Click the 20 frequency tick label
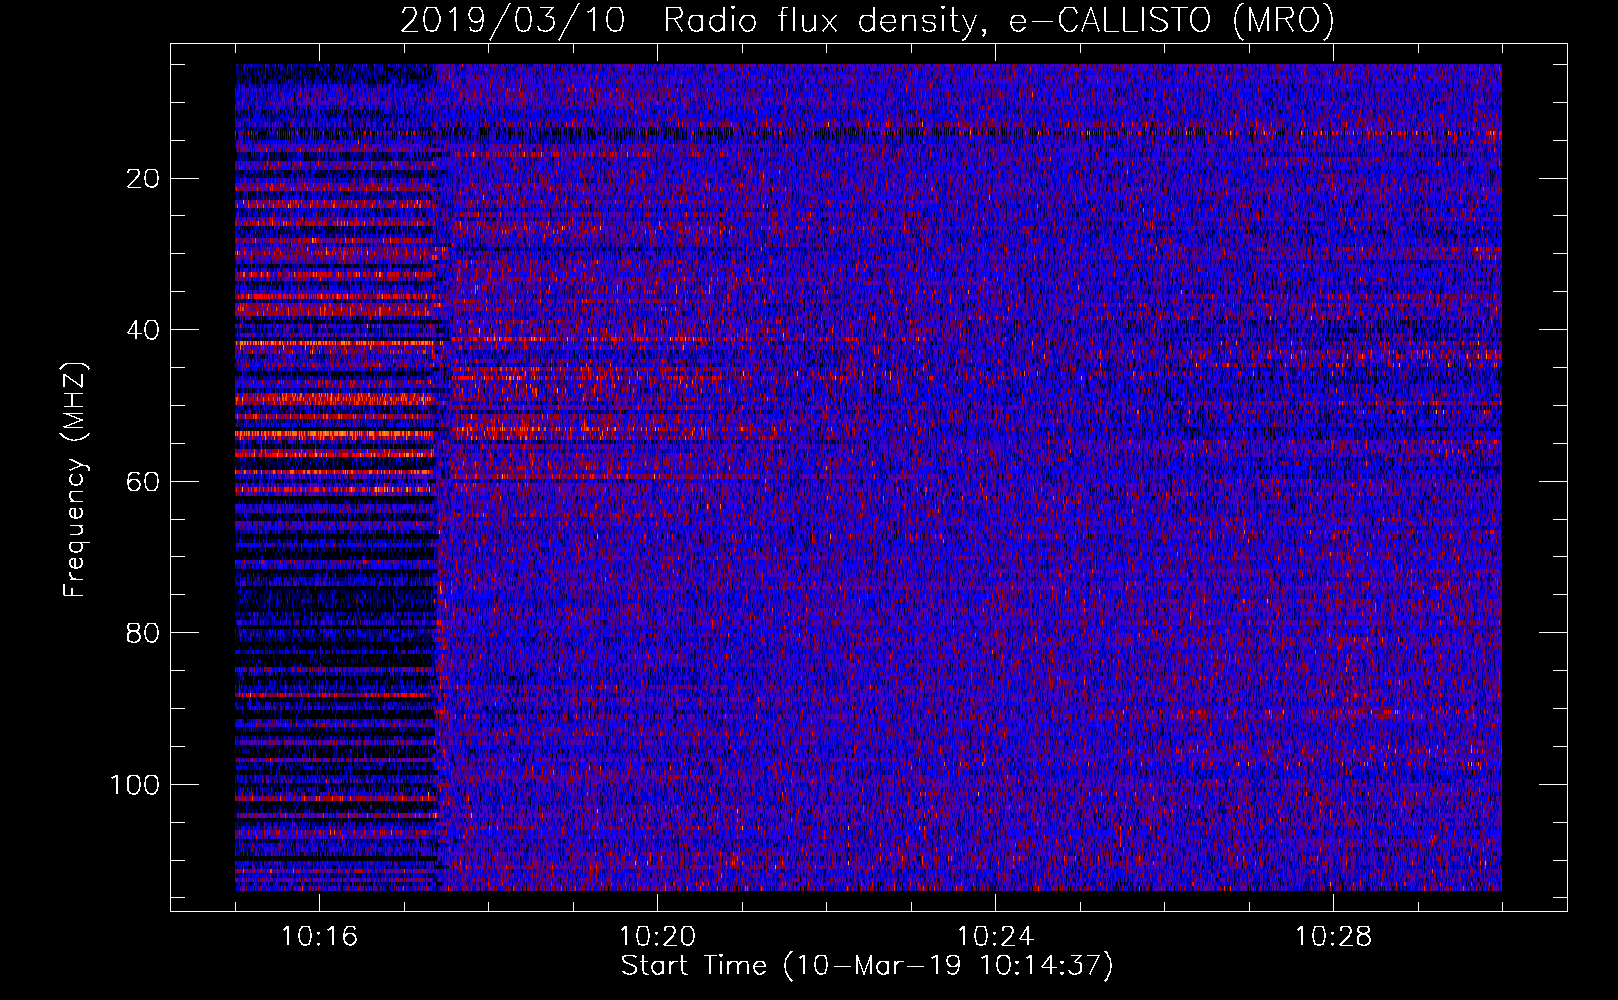The height and width of the screenshot is (1000, 1618). coord(143,179)
